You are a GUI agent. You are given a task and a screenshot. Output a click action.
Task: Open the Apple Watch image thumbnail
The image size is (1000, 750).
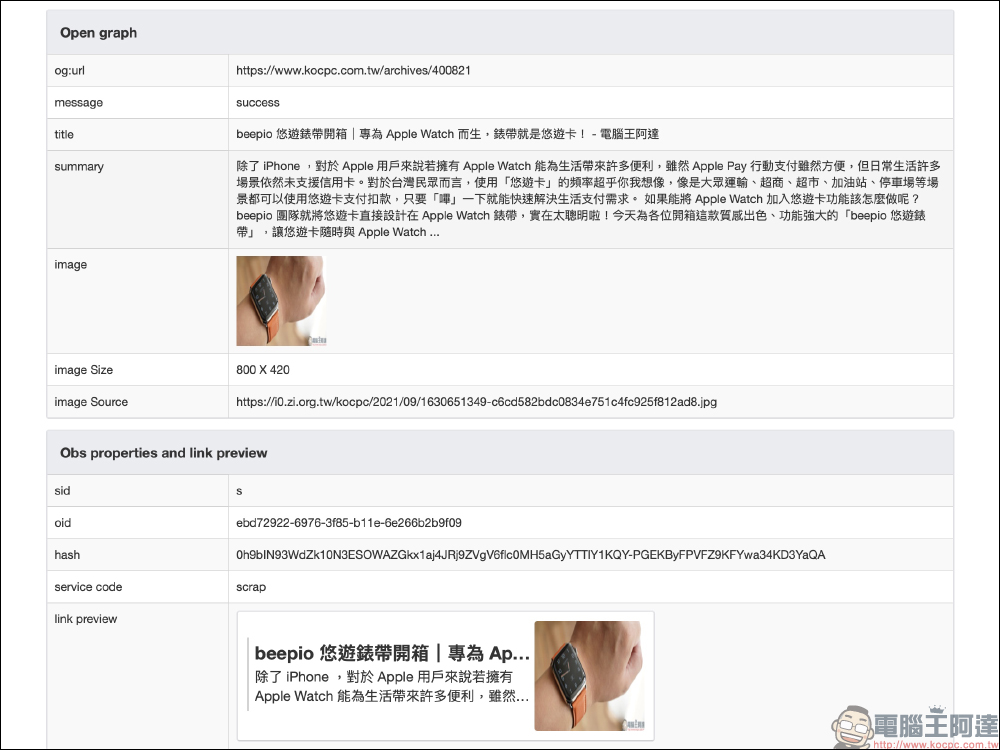(281, 301)
